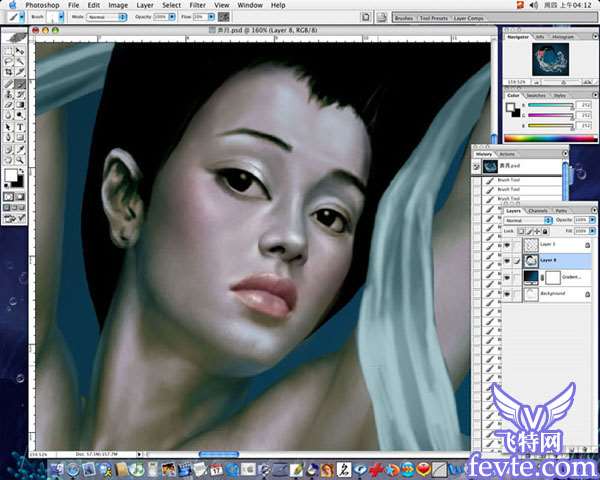
Task: Select the Rectangular Marquee tool
Action: [8, 51]
